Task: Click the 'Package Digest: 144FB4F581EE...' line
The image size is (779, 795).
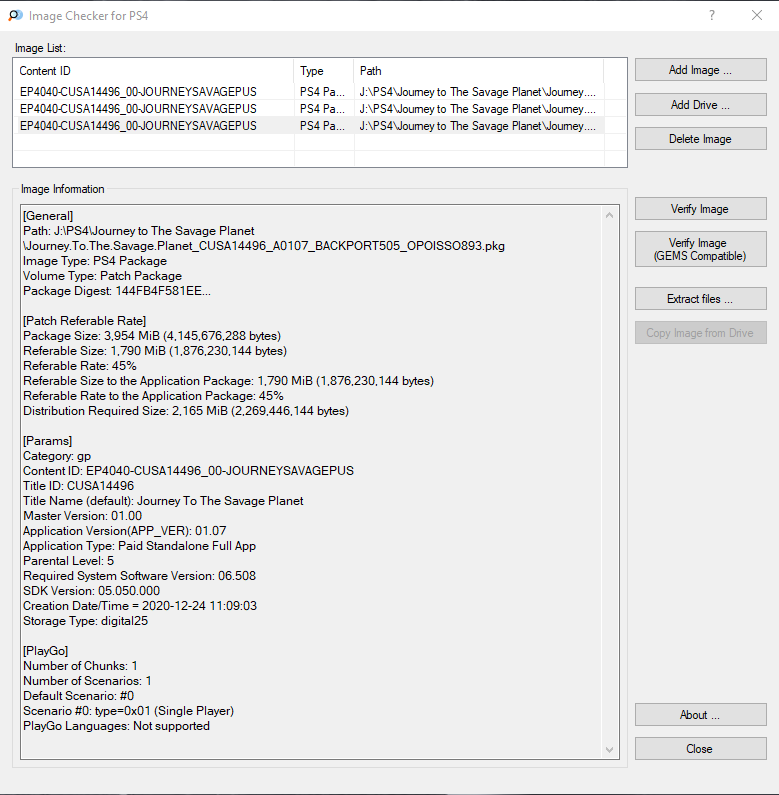Action: (117, 291)
